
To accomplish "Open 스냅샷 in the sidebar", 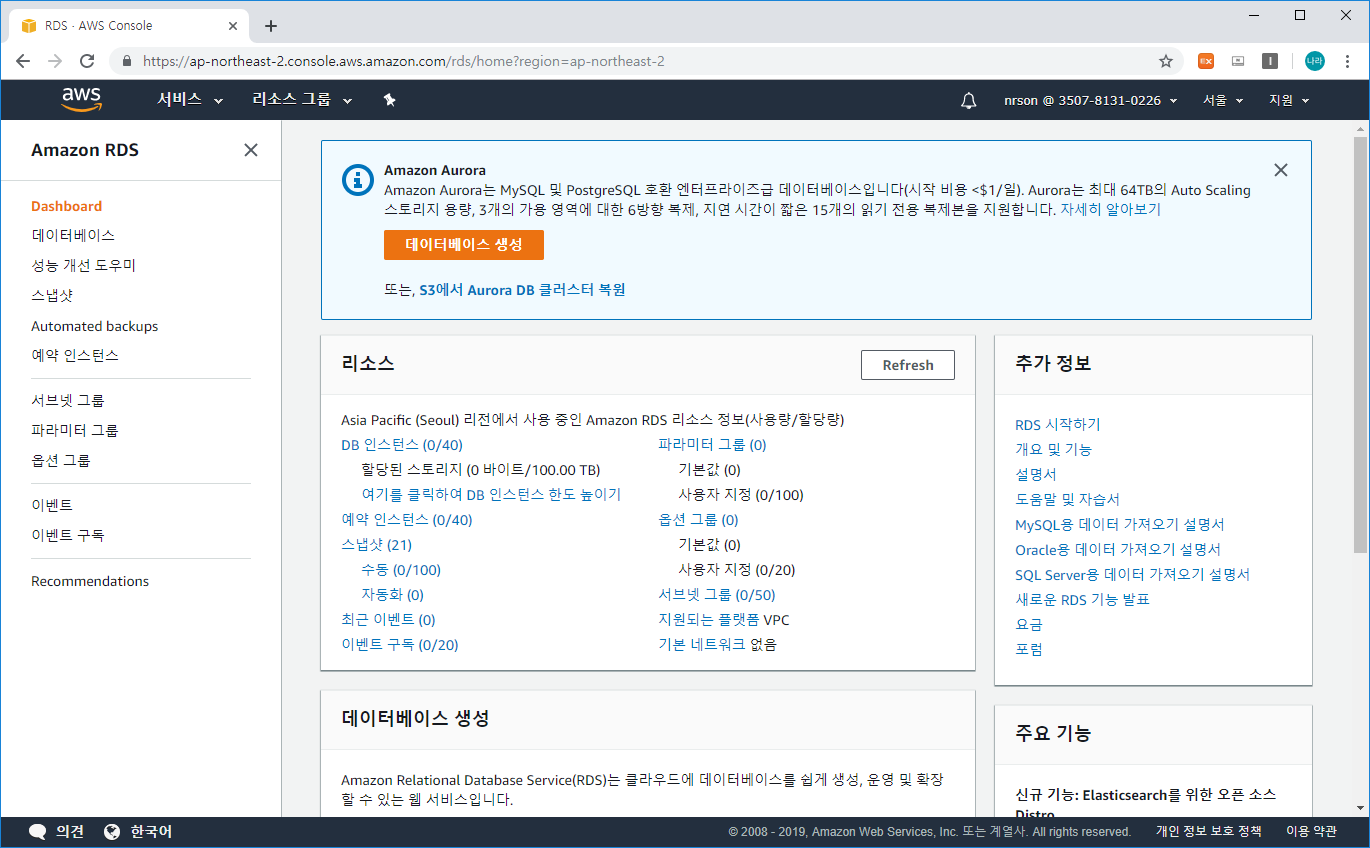I will tap(52, 296).
